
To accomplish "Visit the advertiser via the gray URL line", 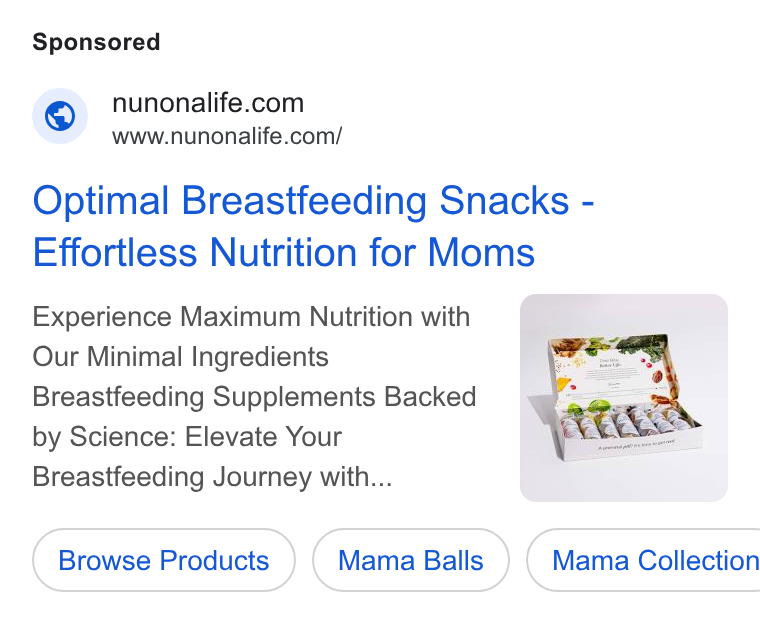I will tap(227, 136).
